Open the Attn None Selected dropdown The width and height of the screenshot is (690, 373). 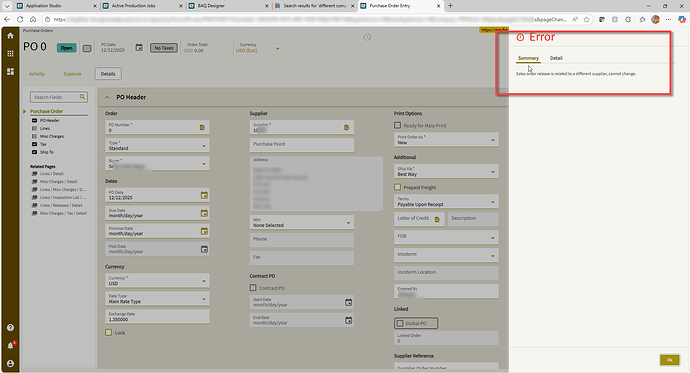tap(301, 222)
